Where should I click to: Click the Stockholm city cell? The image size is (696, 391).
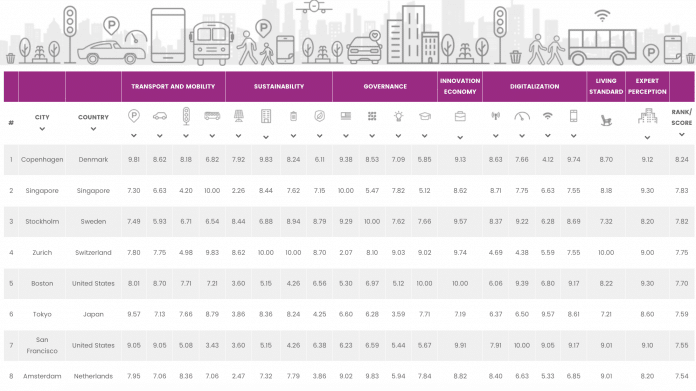(42, 221)
